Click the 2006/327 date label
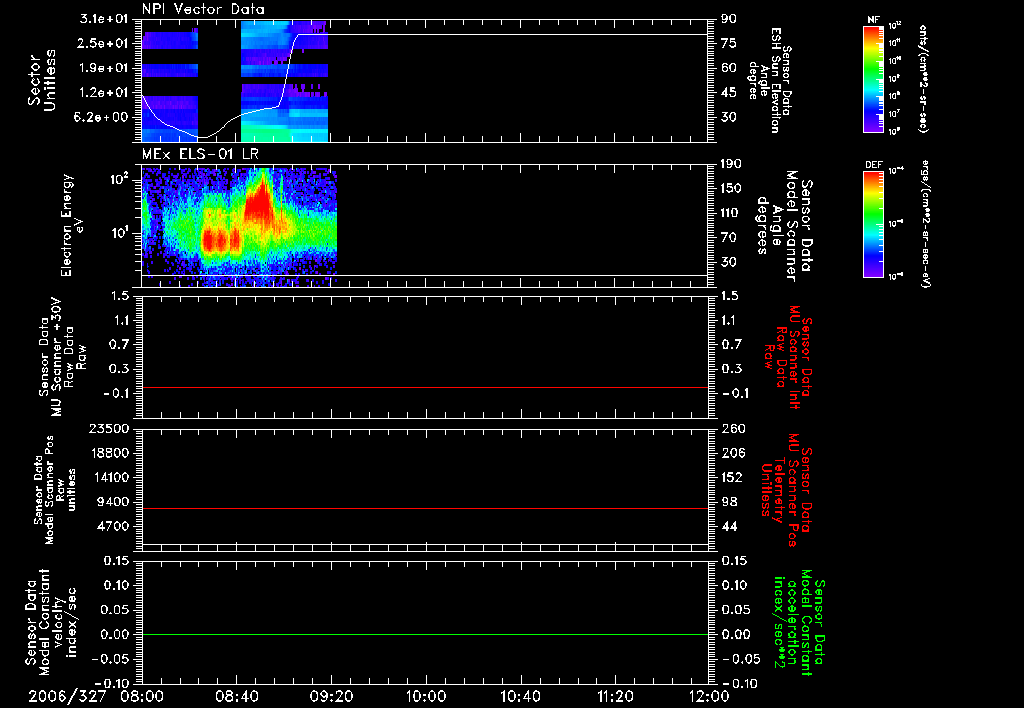 pos(67,696)
